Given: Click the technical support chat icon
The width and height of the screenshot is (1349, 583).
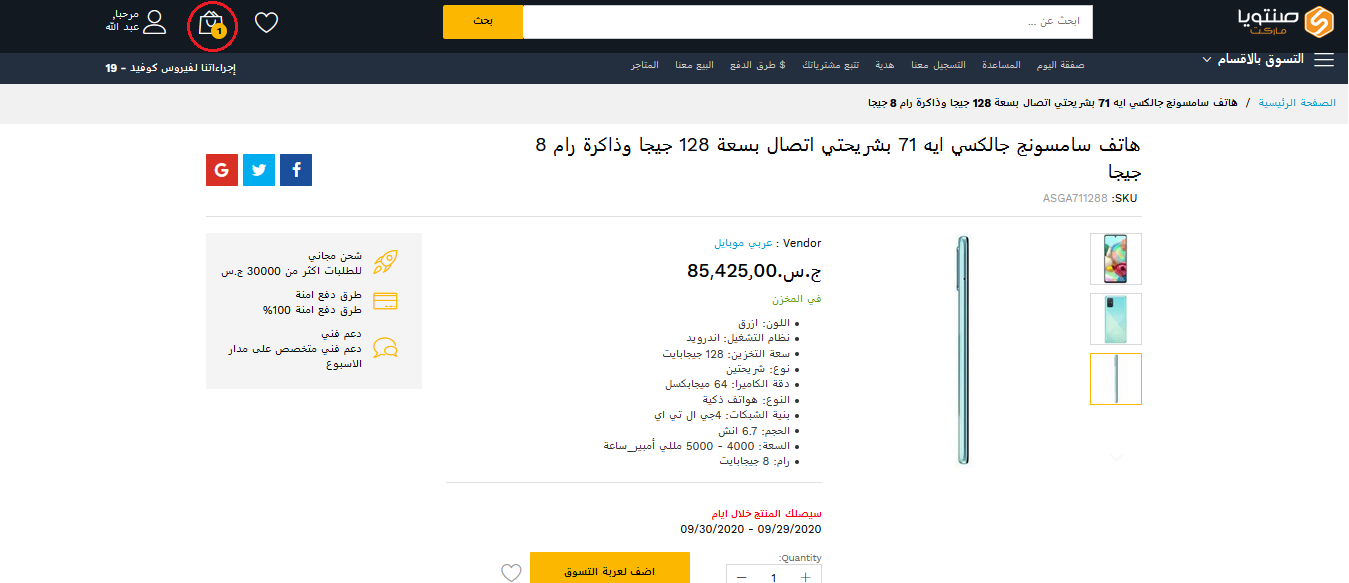Looking at the screenshot, I should point(385,348).
